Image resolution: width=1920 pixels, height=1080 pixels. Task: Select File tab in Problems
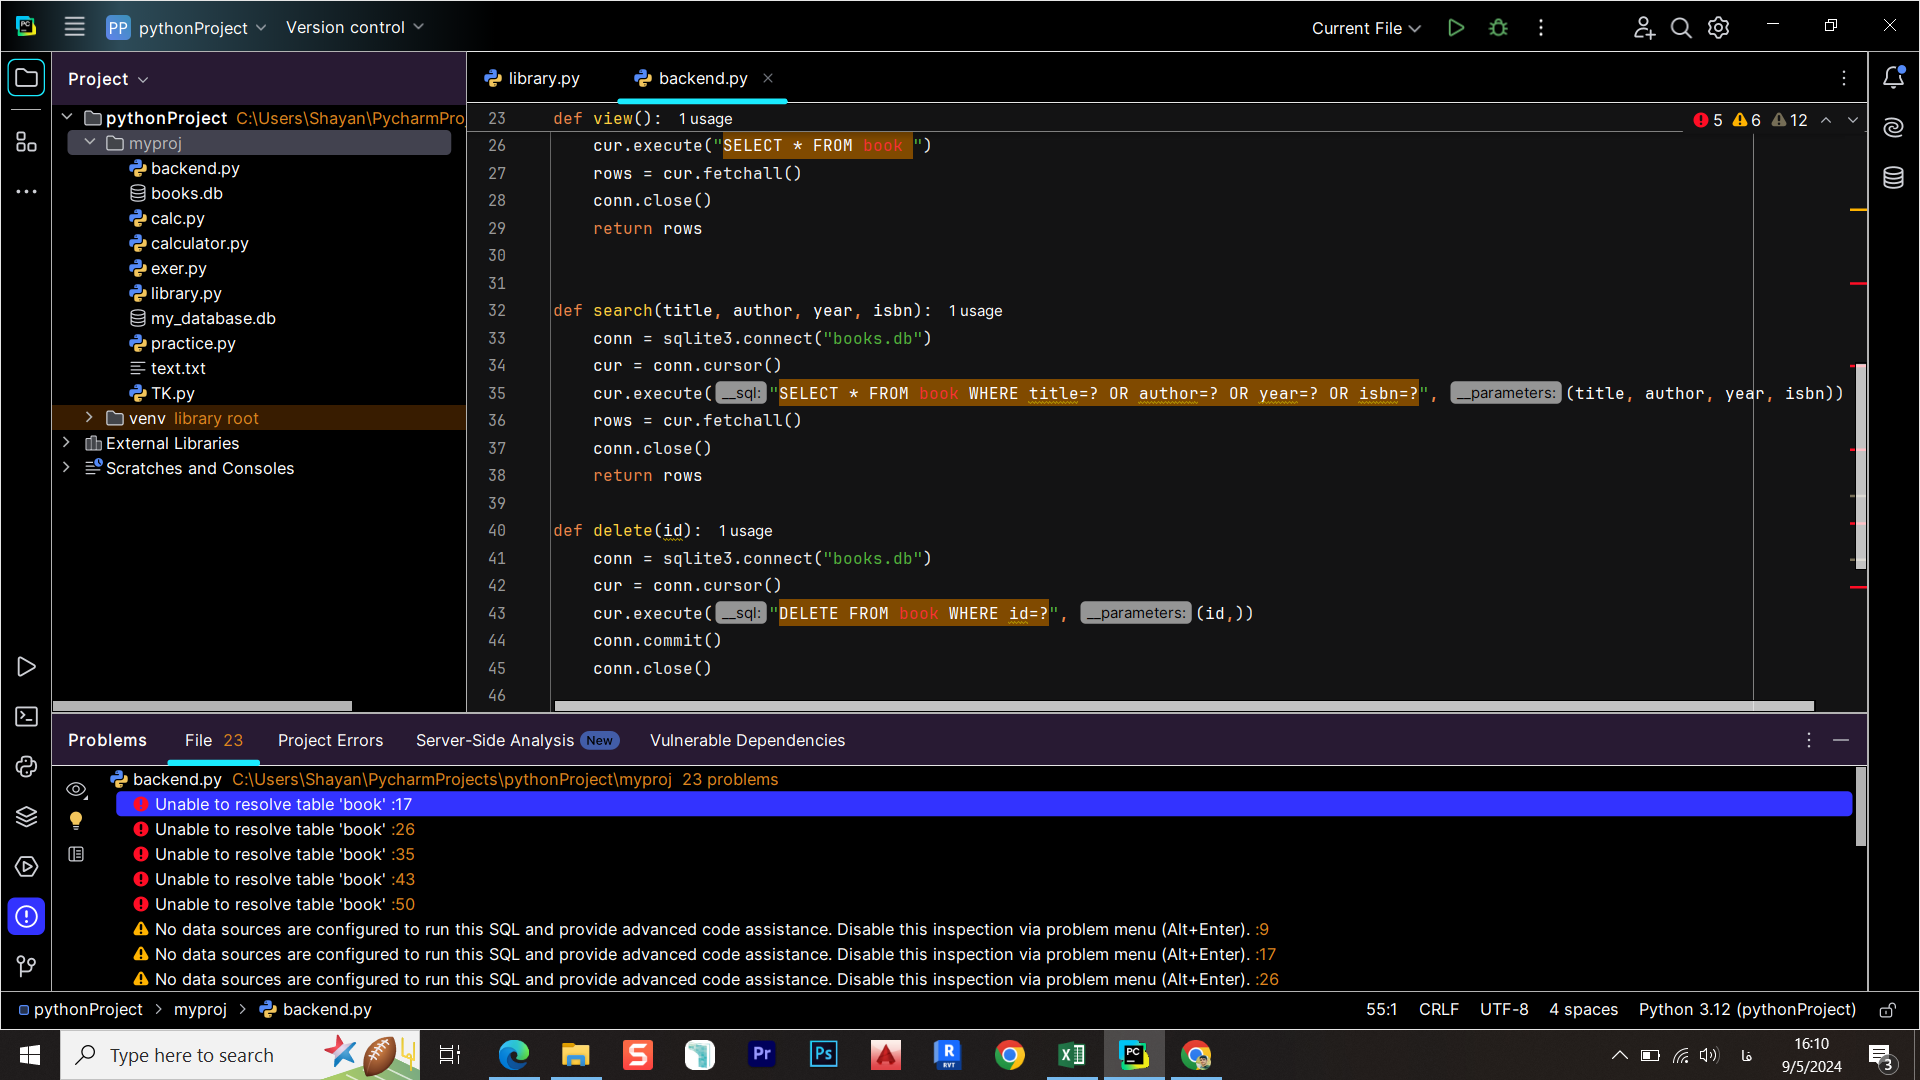[x=213, y=740]
